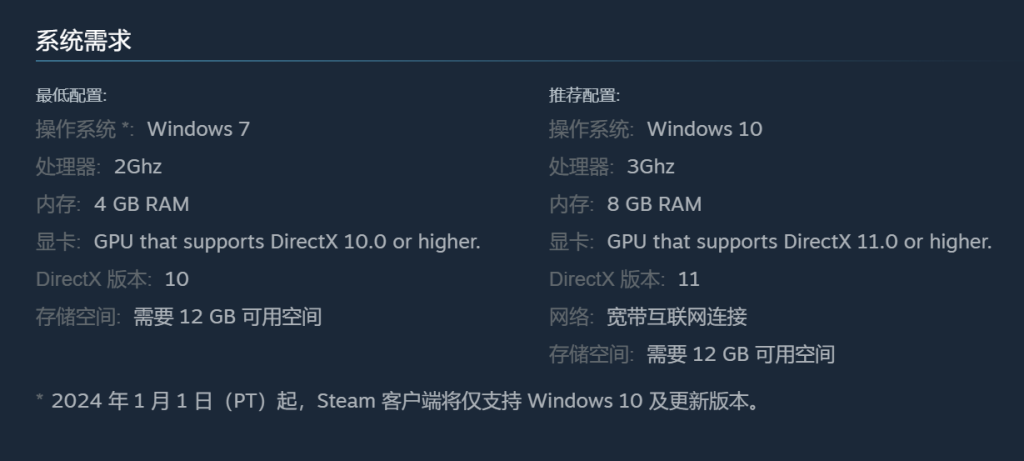Screen dimensions: 1024x461
Task: Select the 最低配置 column label
Action: (71, 95)
